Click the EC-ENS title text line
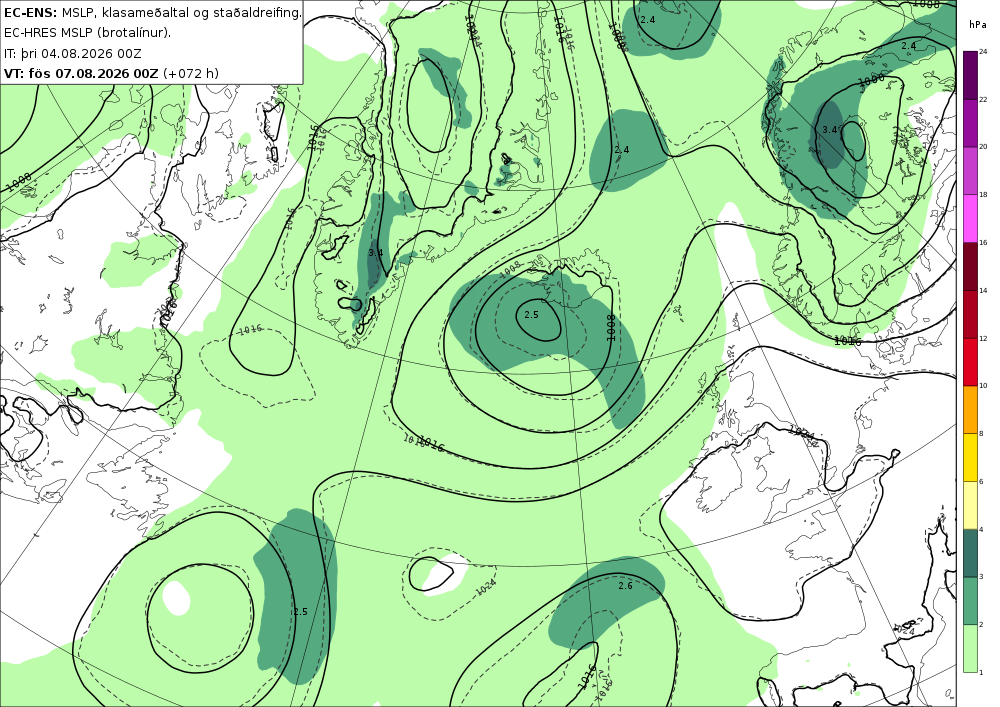 tap(152, 12)
